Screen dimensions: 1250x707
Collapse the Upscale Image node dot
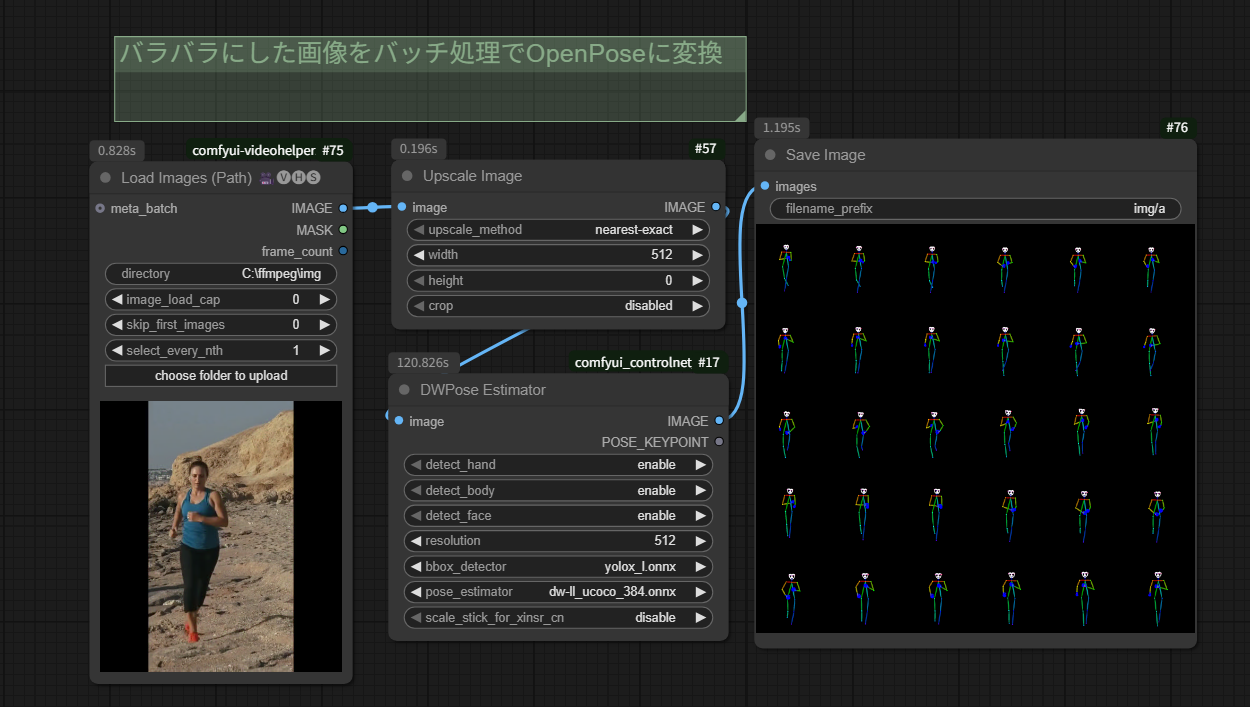407,176
